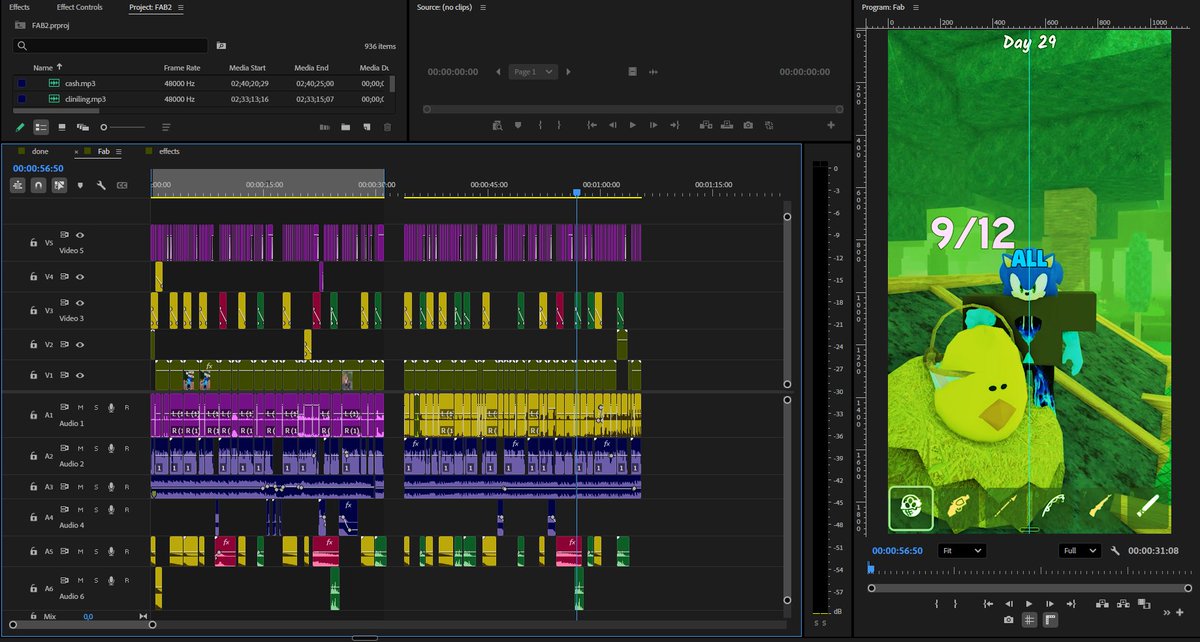1200x642 pixels.
Task: Open Program monitor Fit zoom dropdown
Action: pyautogui.click(x=962, y=550)
